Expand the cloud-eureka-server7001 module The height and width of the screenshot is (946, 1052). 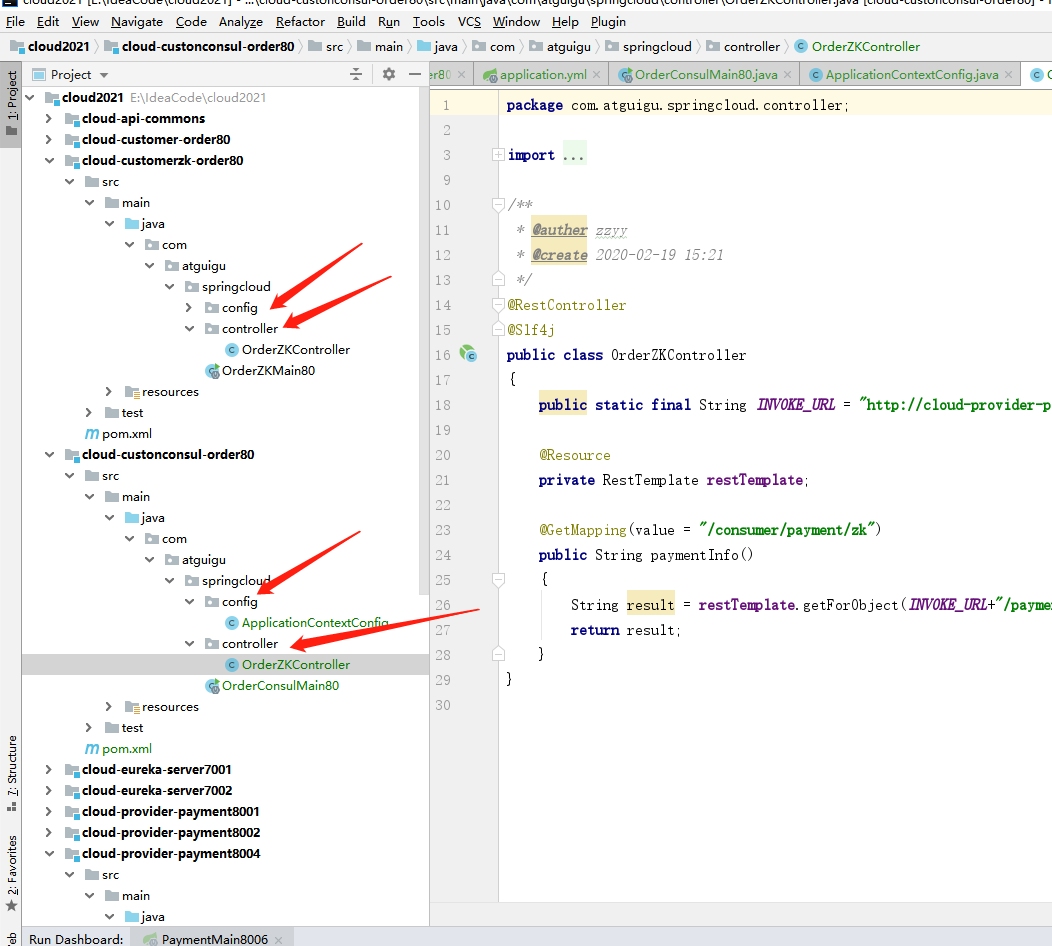coord(48,770)
